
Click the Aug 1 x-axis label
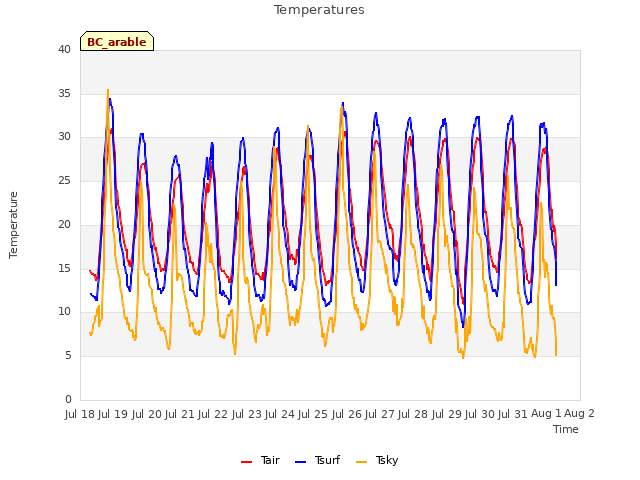point(546,414)
